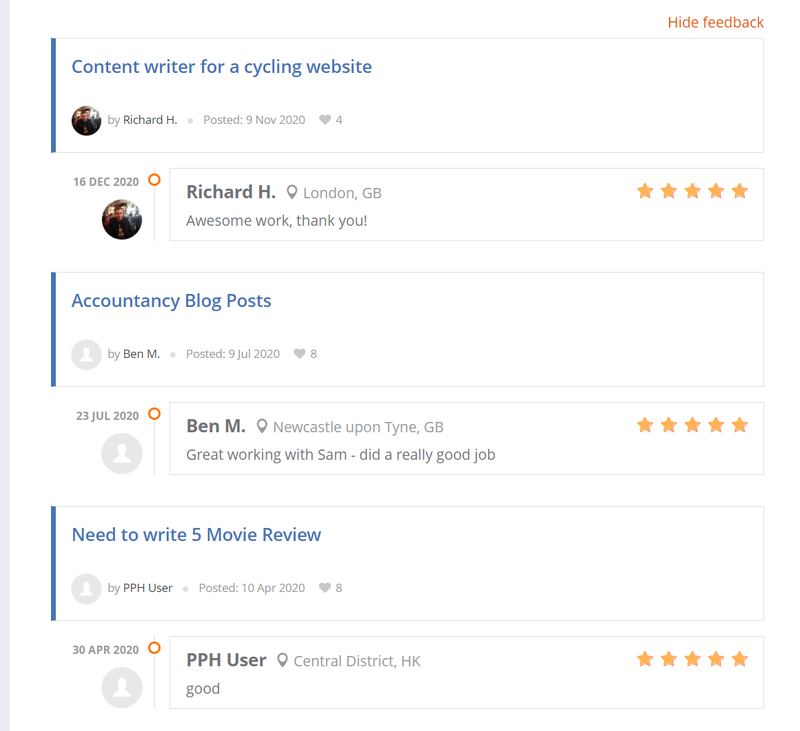Click Richard H. avatar beside 16 Dec review
Viewport: 800px width, 731px height.
122,219
